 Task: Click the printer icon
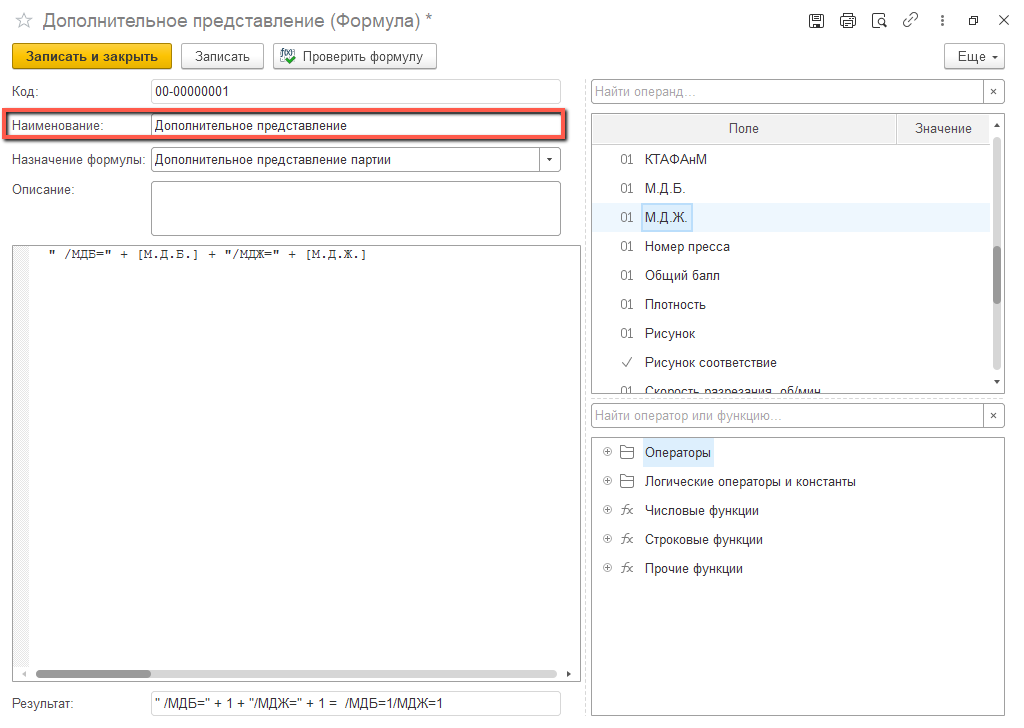tap(848, 20)
